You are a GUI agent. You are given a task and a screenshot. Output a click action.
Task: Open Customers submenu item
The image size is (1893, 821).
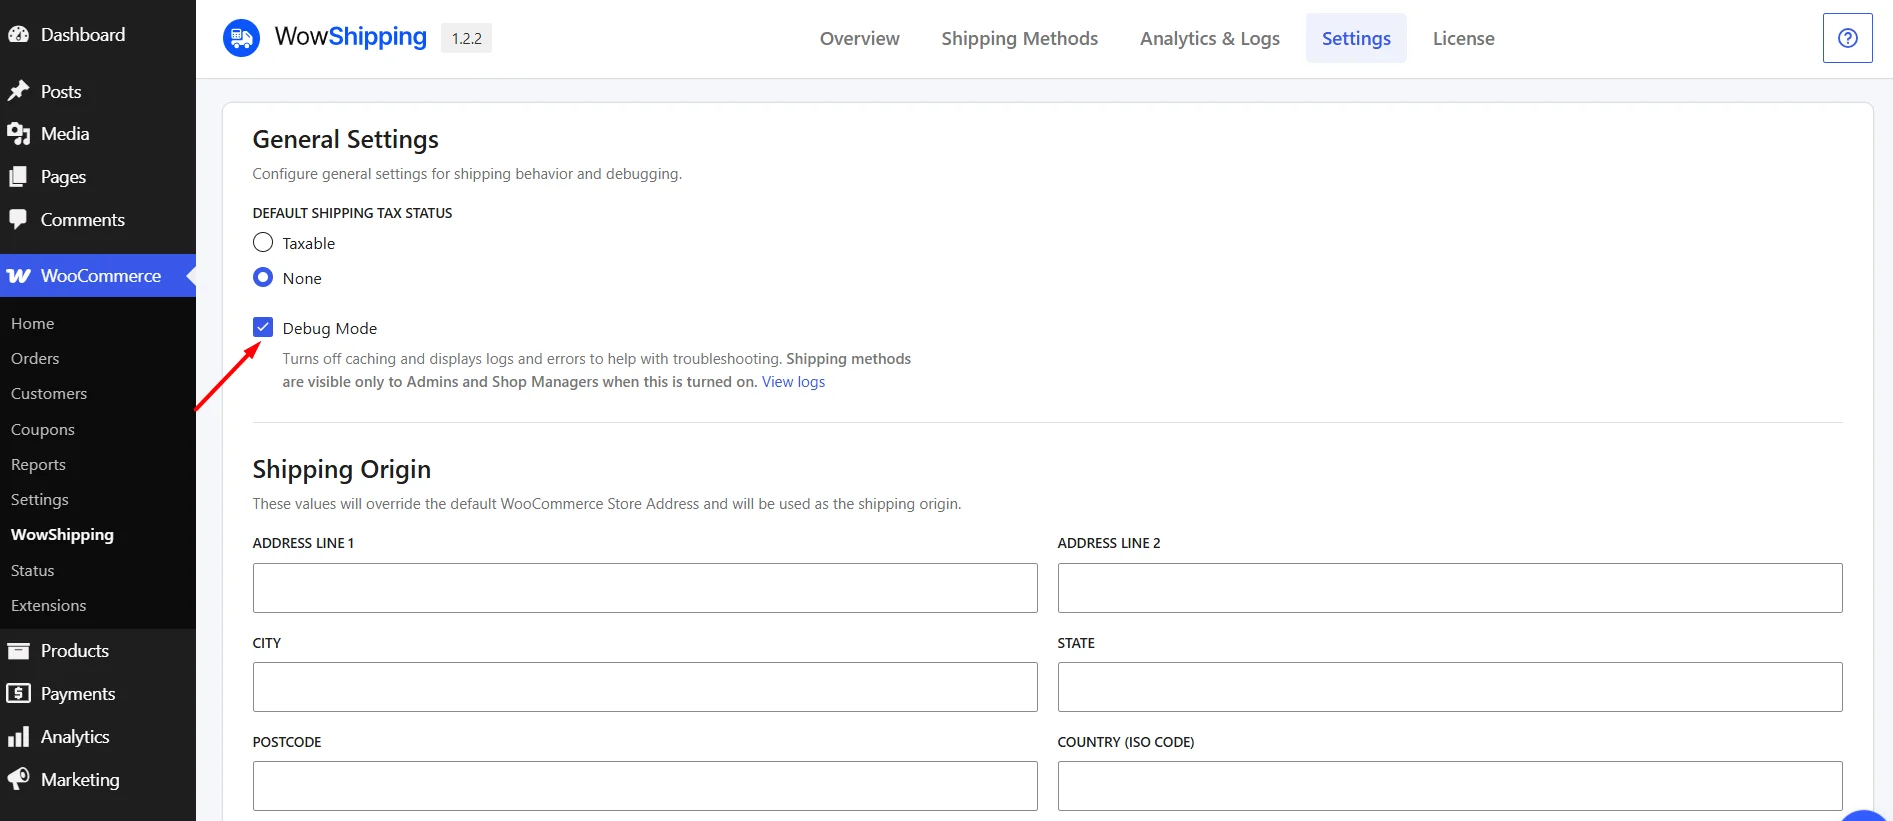(49, 394)
